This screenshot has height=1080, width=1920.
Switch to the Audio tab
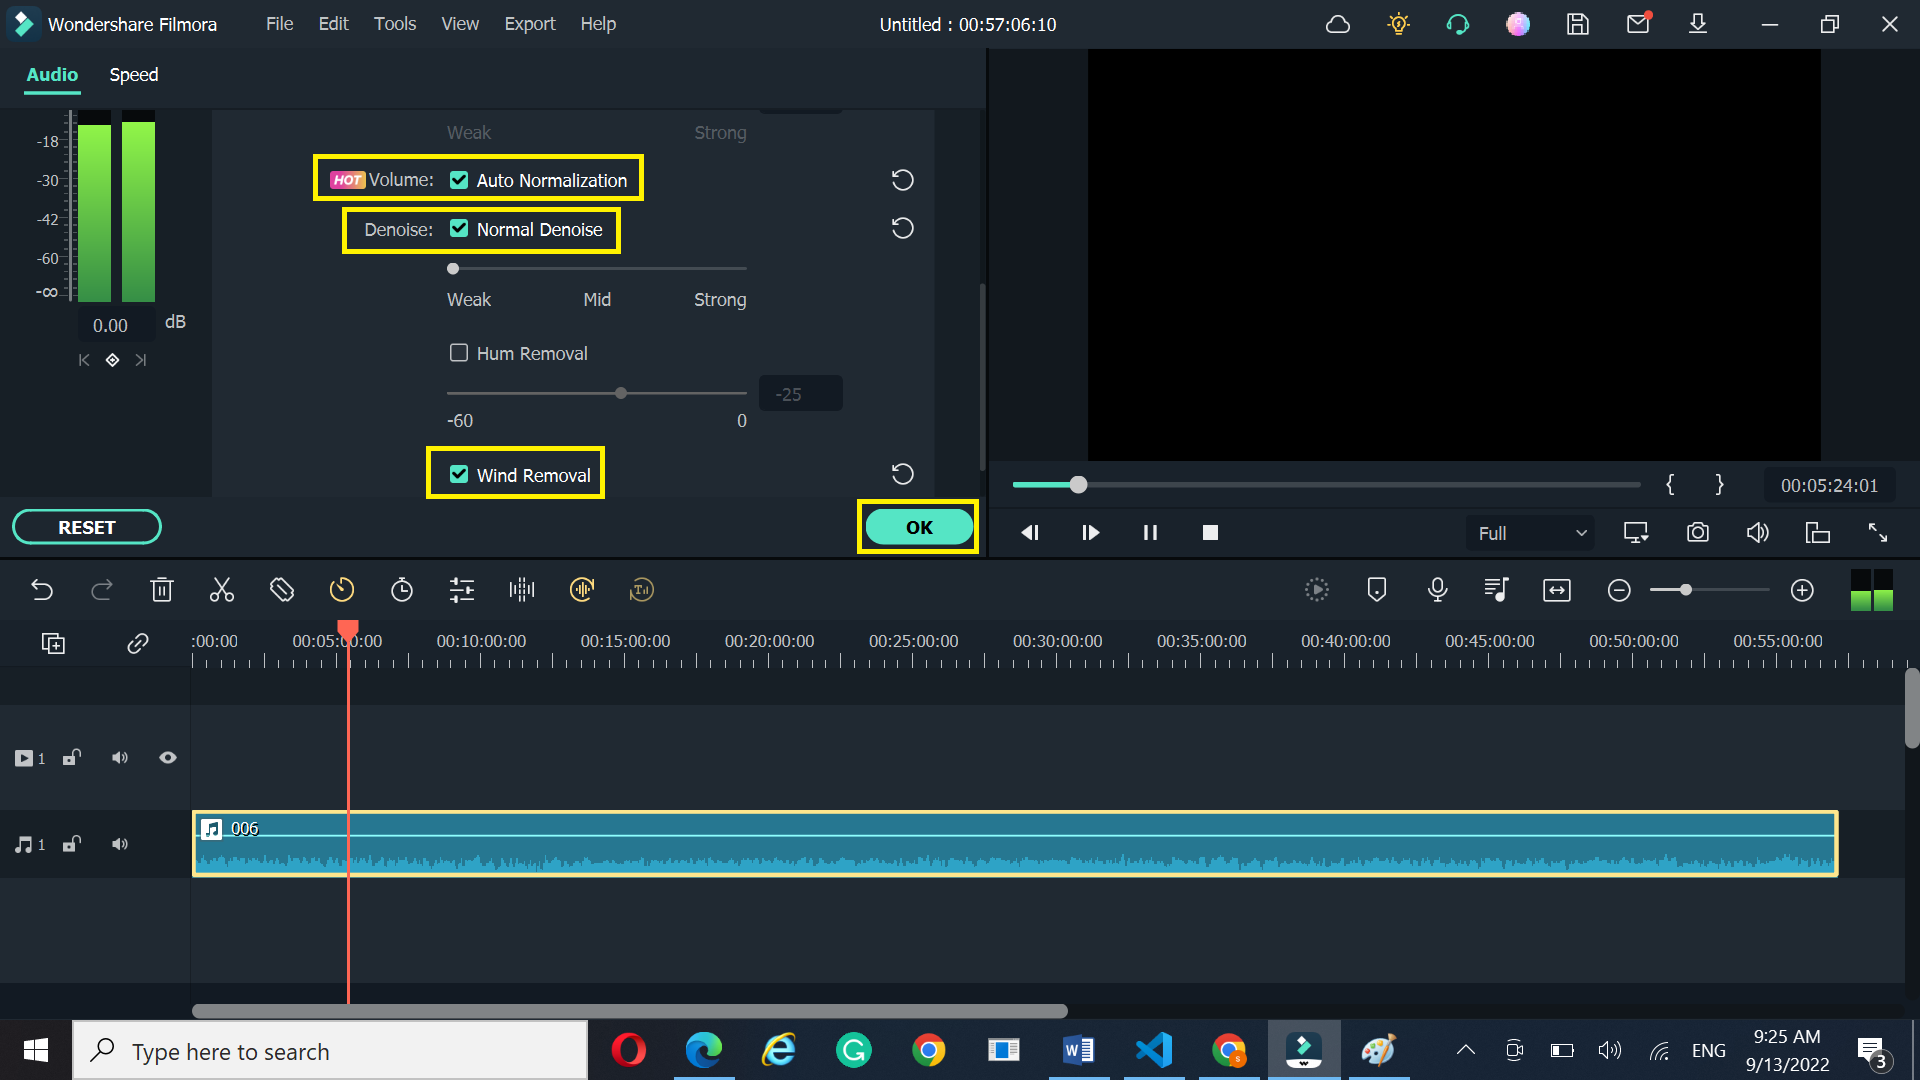pyautogui.click(x=51, y=74)
